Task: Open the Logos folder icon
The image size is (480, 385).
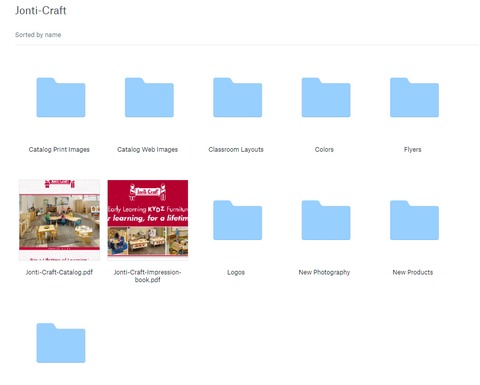Action: pyautogui.click(x=237, y=220)
